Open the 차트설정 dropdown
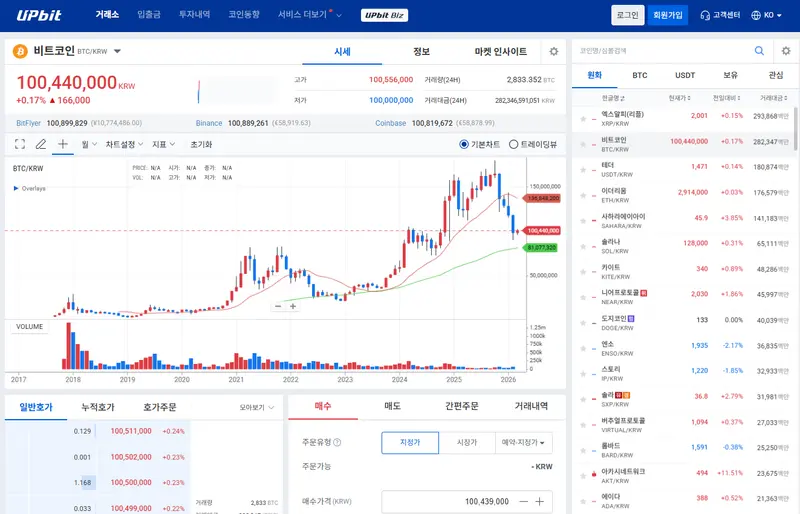The image size is (800, 514). coord(124,144)
